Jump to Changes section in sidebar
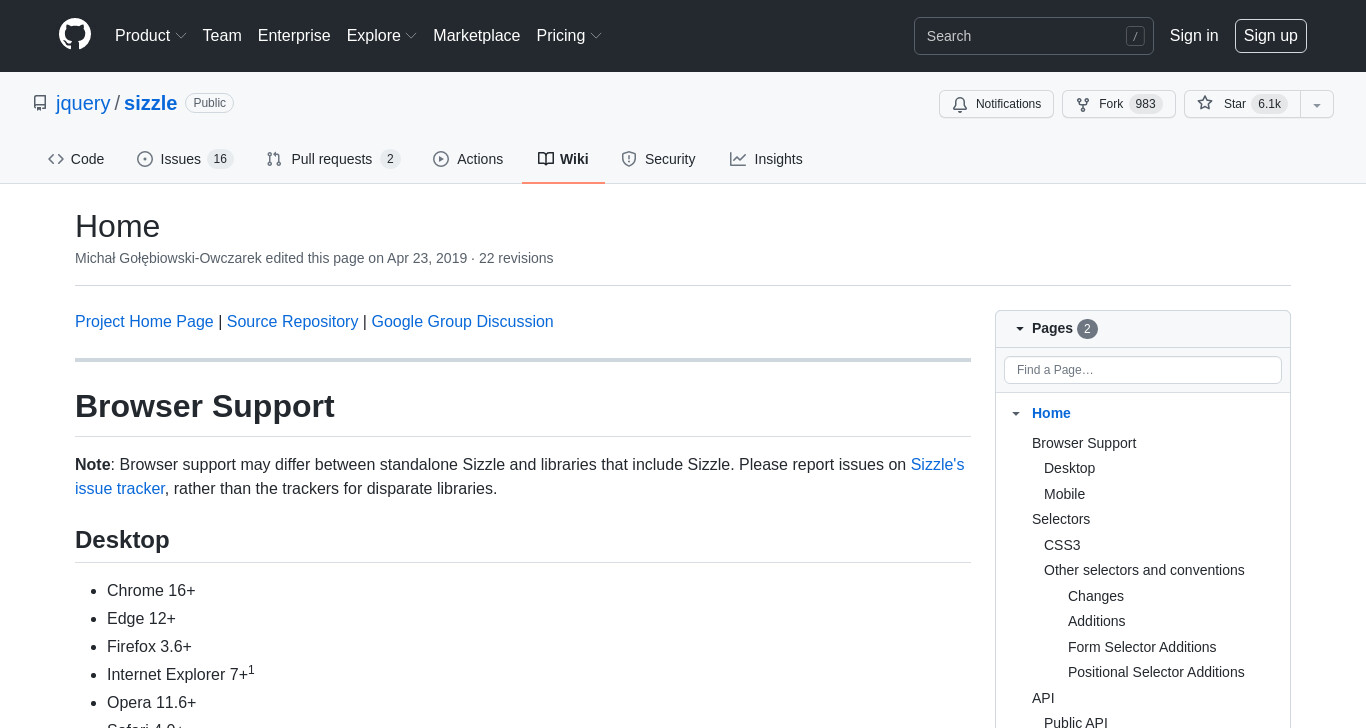 coord(1096,596)
